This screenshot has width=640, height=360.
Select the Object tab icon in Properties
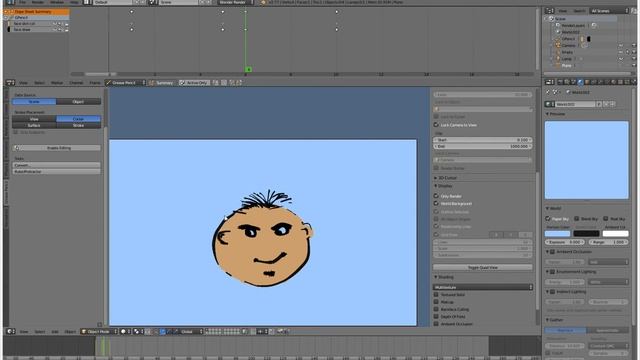tap(587, 82)
